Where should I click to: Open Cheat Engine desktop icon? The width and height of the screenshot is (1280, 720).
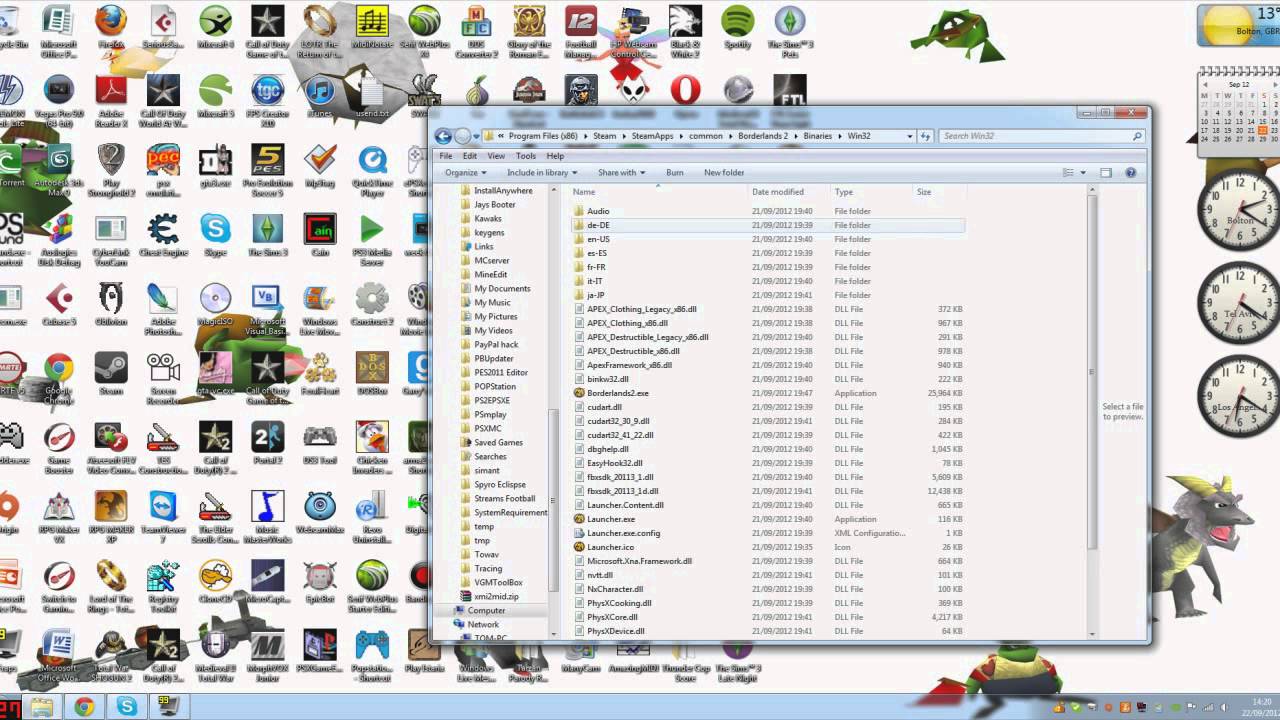[x=163, y=236]
